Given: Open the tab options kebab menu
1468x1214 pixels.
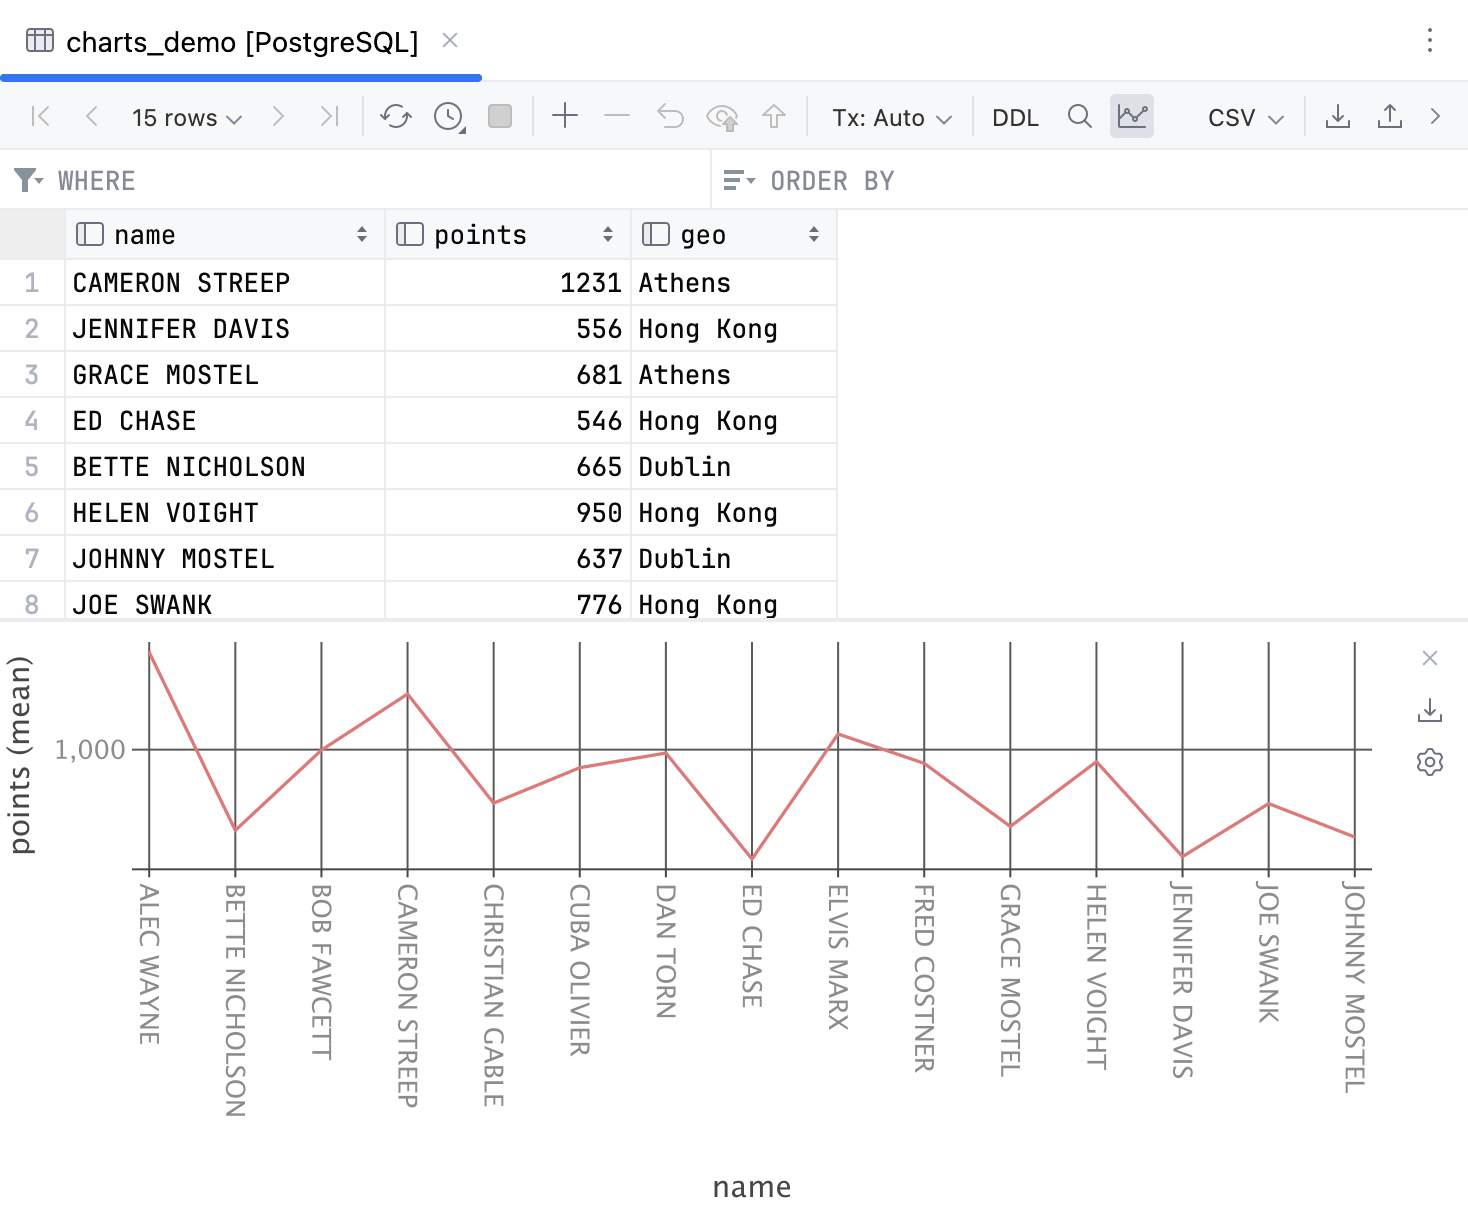Looking at the screenshot, I should pos(1430,41).
